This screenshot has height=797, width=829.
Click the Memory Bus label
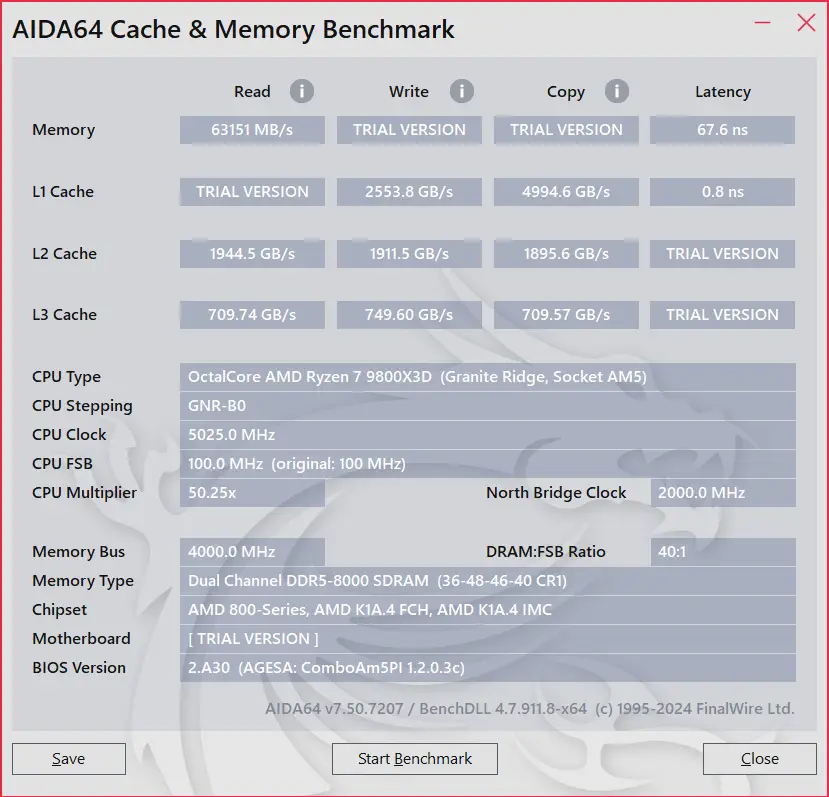78,552
